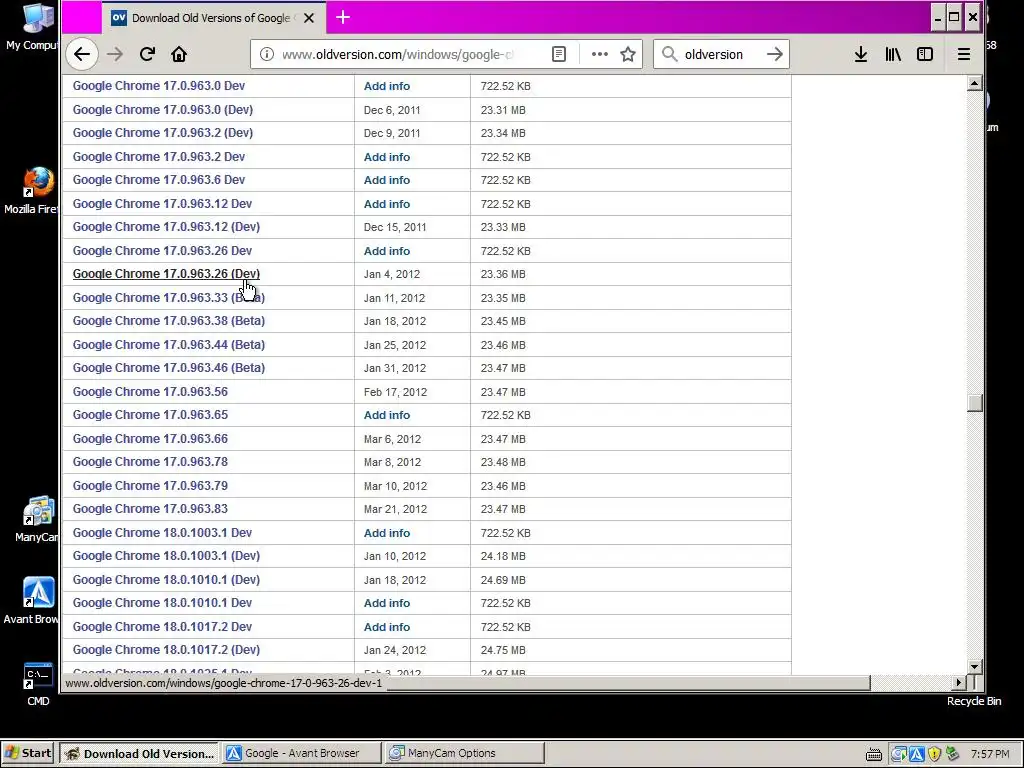Click the security shield tray icon
The height and width of the screenshot is (768, 1024).
coord(935,754)
